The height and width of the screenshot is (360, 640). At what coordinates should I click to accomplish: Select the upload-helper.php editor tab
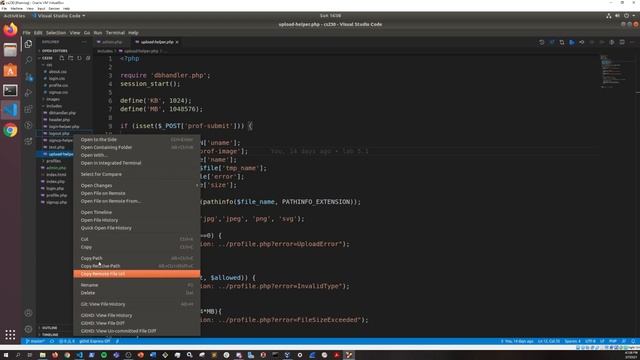coord(157,42)
